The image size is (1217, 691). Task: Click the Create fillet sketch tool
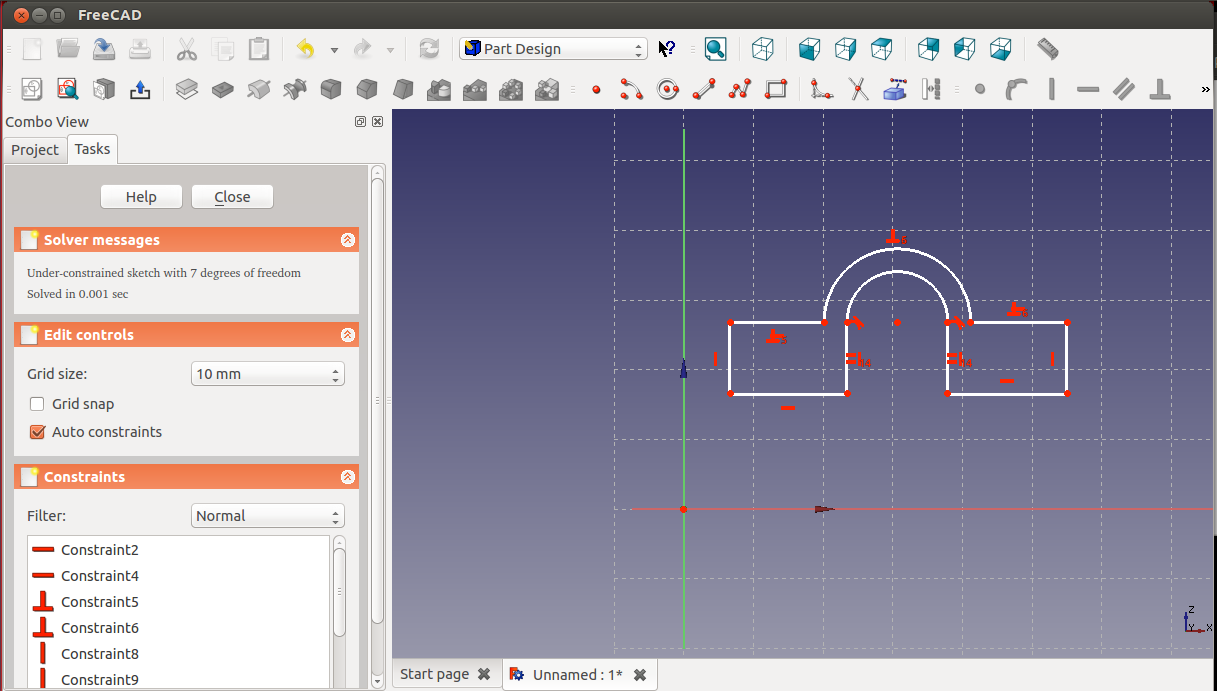pyautogui.click(x=822, y=90)
